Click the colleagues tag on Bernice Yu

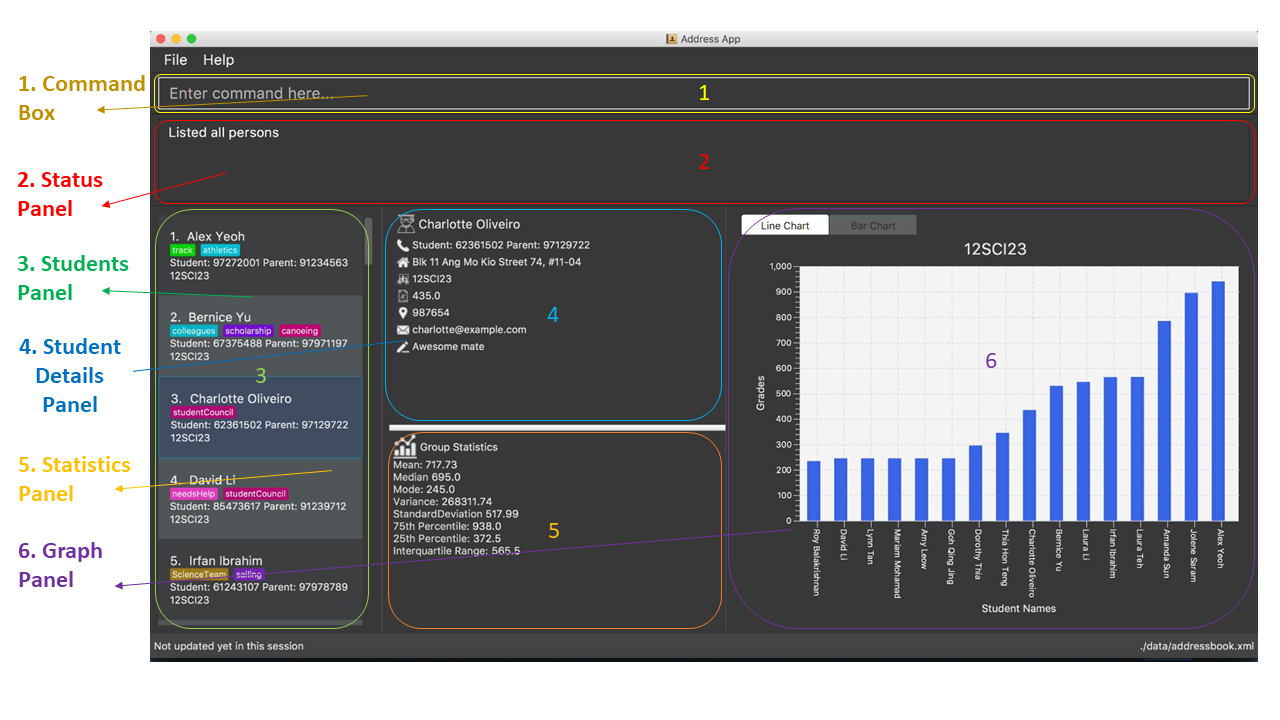pos(194,331)
